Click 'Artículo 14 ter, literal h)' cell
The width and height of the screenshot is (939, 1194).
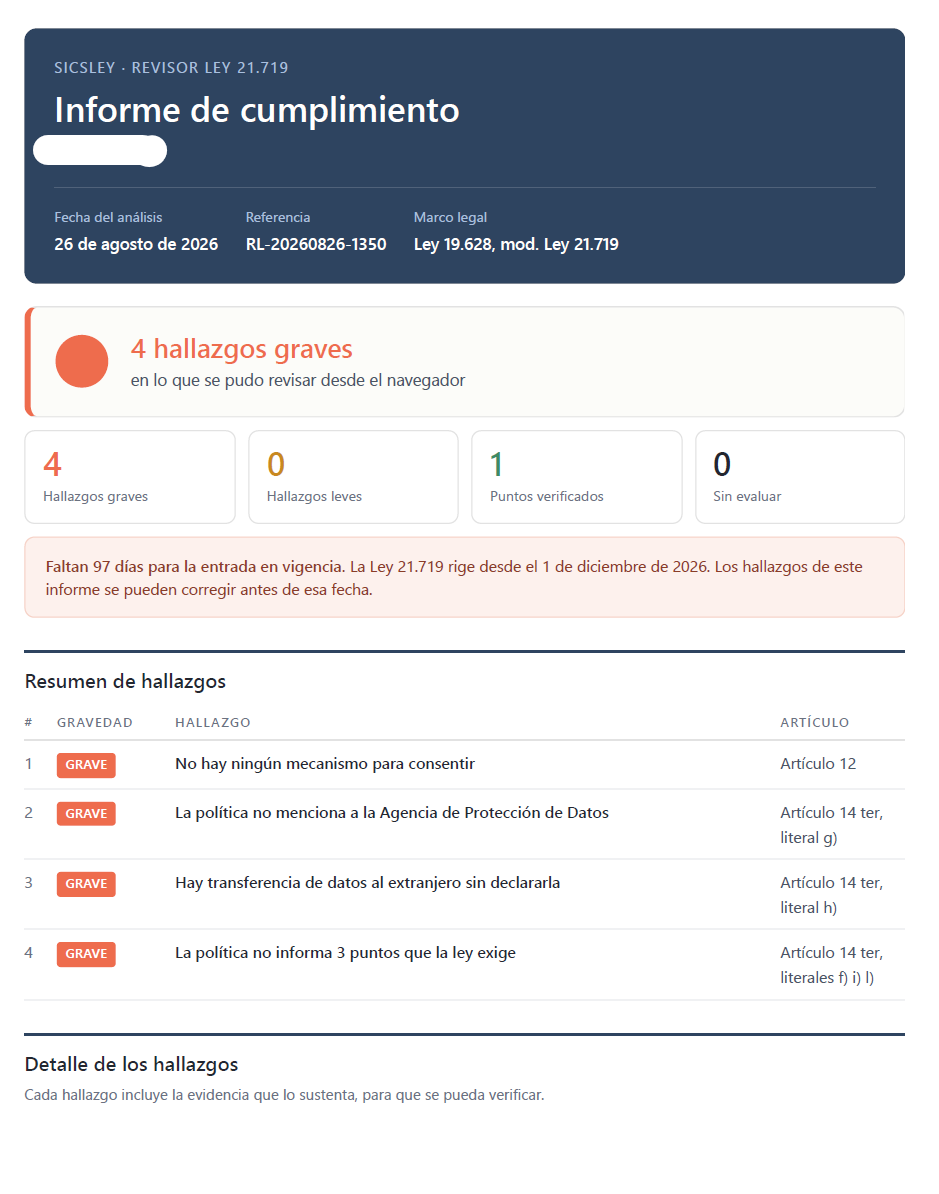(832, 895)
